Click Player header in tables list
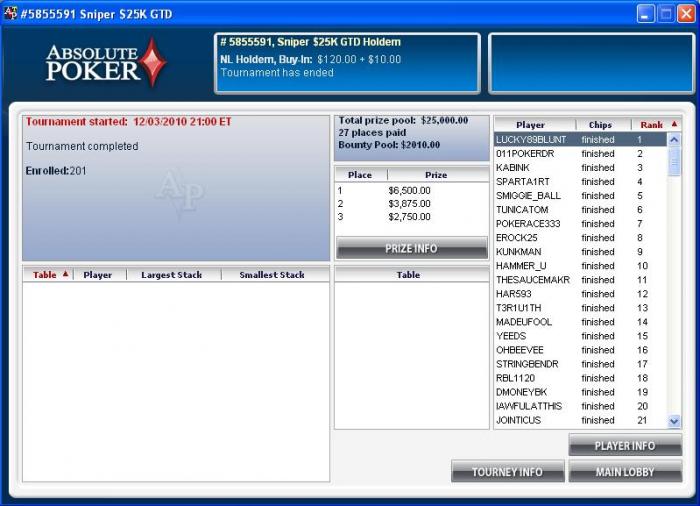 tap(100, 275)
